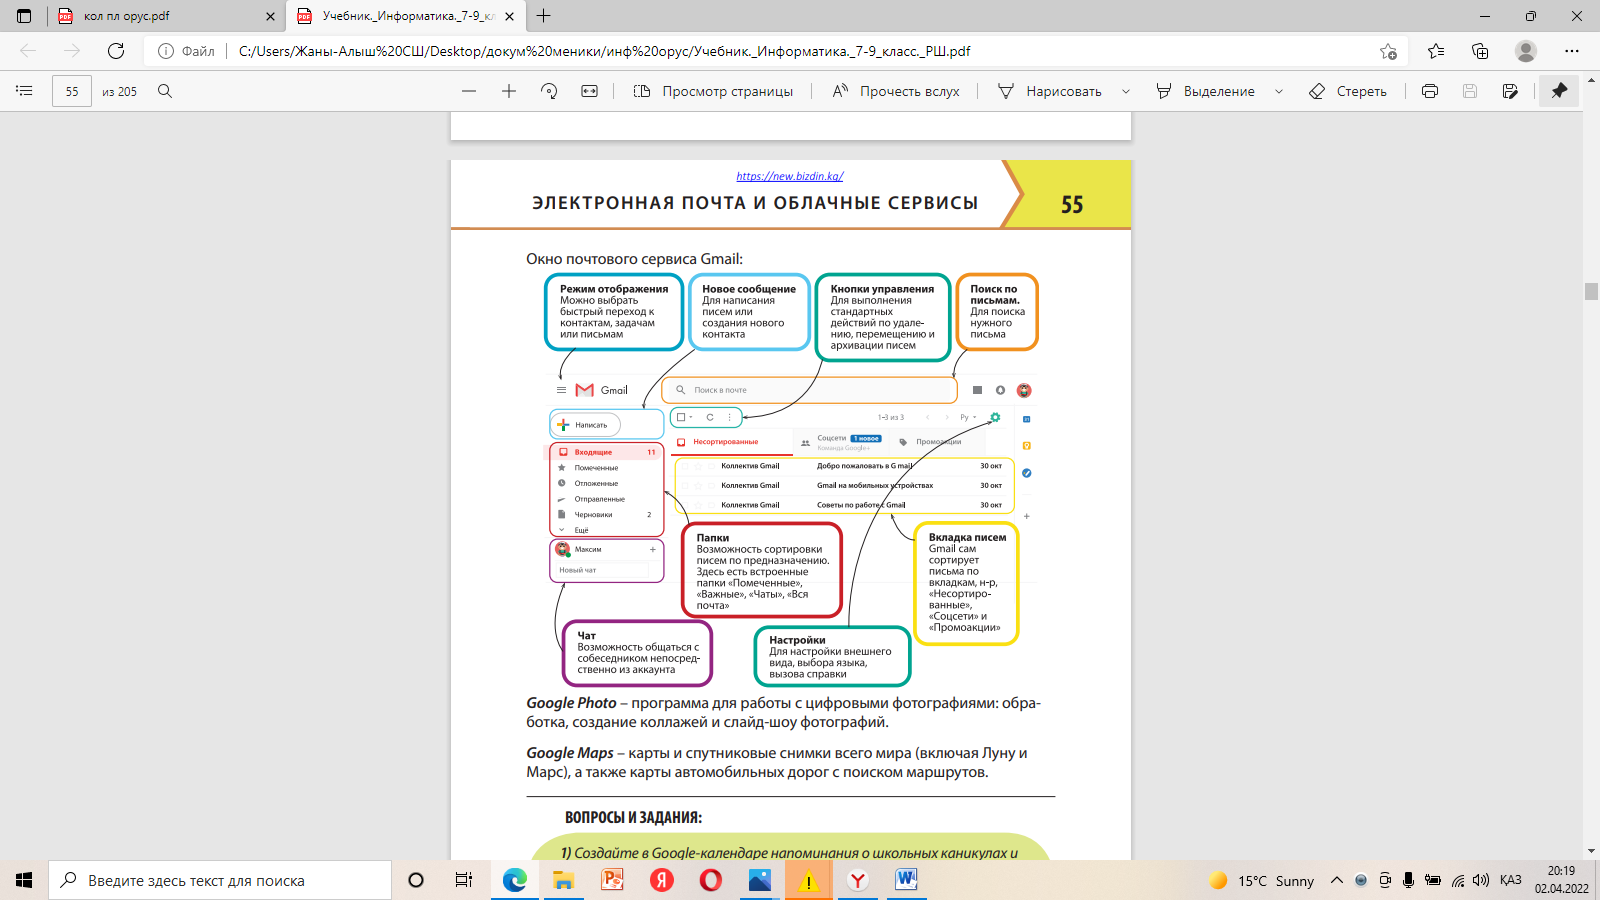Viewport: 1600px width, 900px height.
Task: Open Opera browser from the taskbar
Action: click(710, 880)
